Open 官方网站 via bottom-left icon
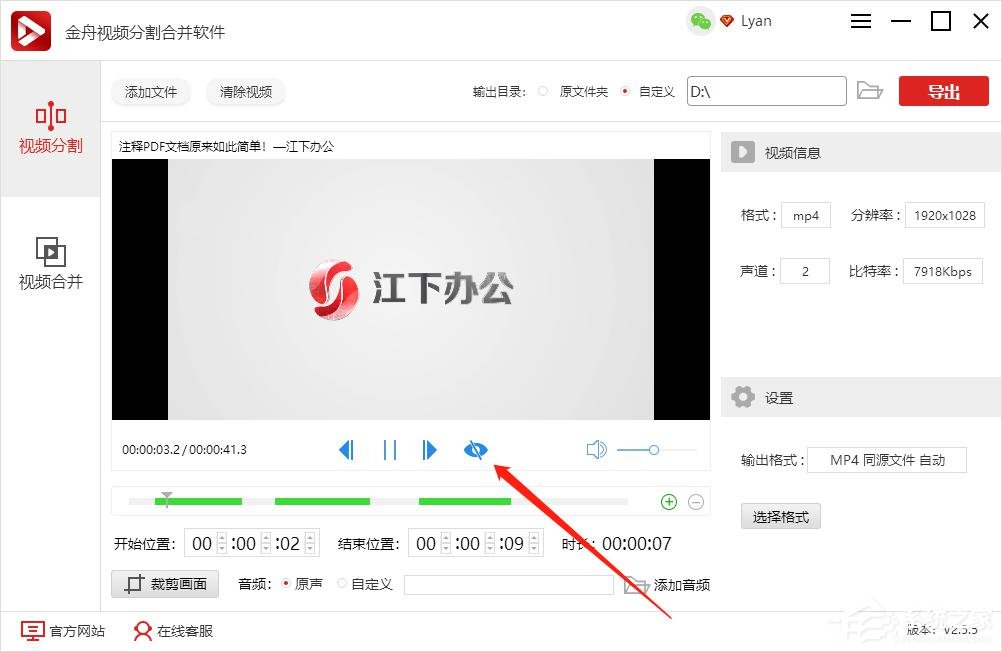 34,632
